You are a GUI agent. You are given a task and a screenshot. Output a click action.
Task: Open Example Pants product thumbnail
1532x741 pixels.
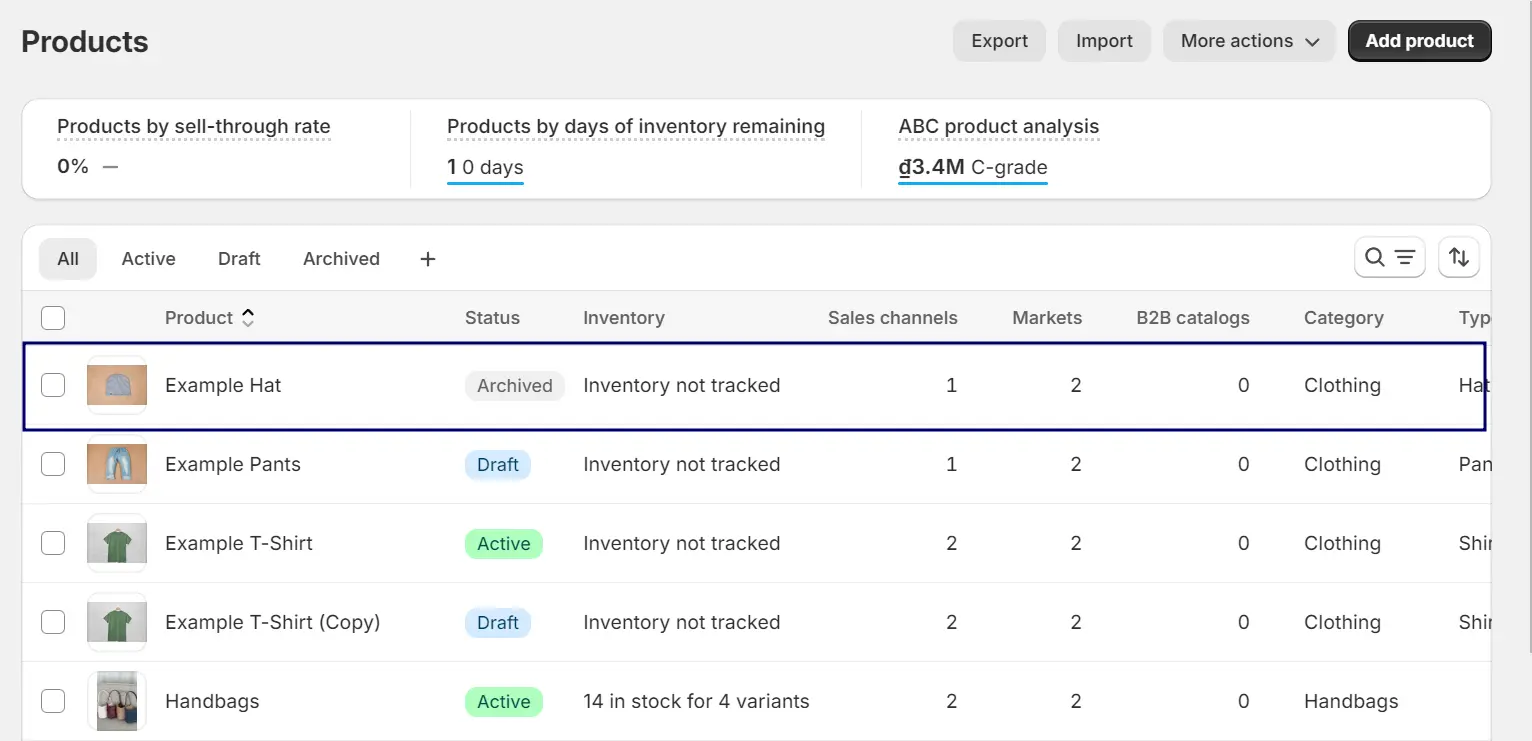click(x=117, y=464)
